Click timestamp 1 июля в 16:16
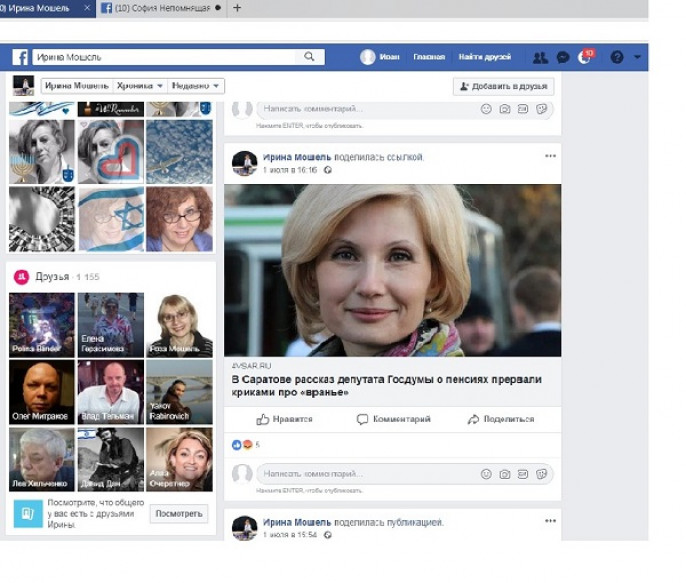Viewport: 686px width, 583px height. coord(290,170)
